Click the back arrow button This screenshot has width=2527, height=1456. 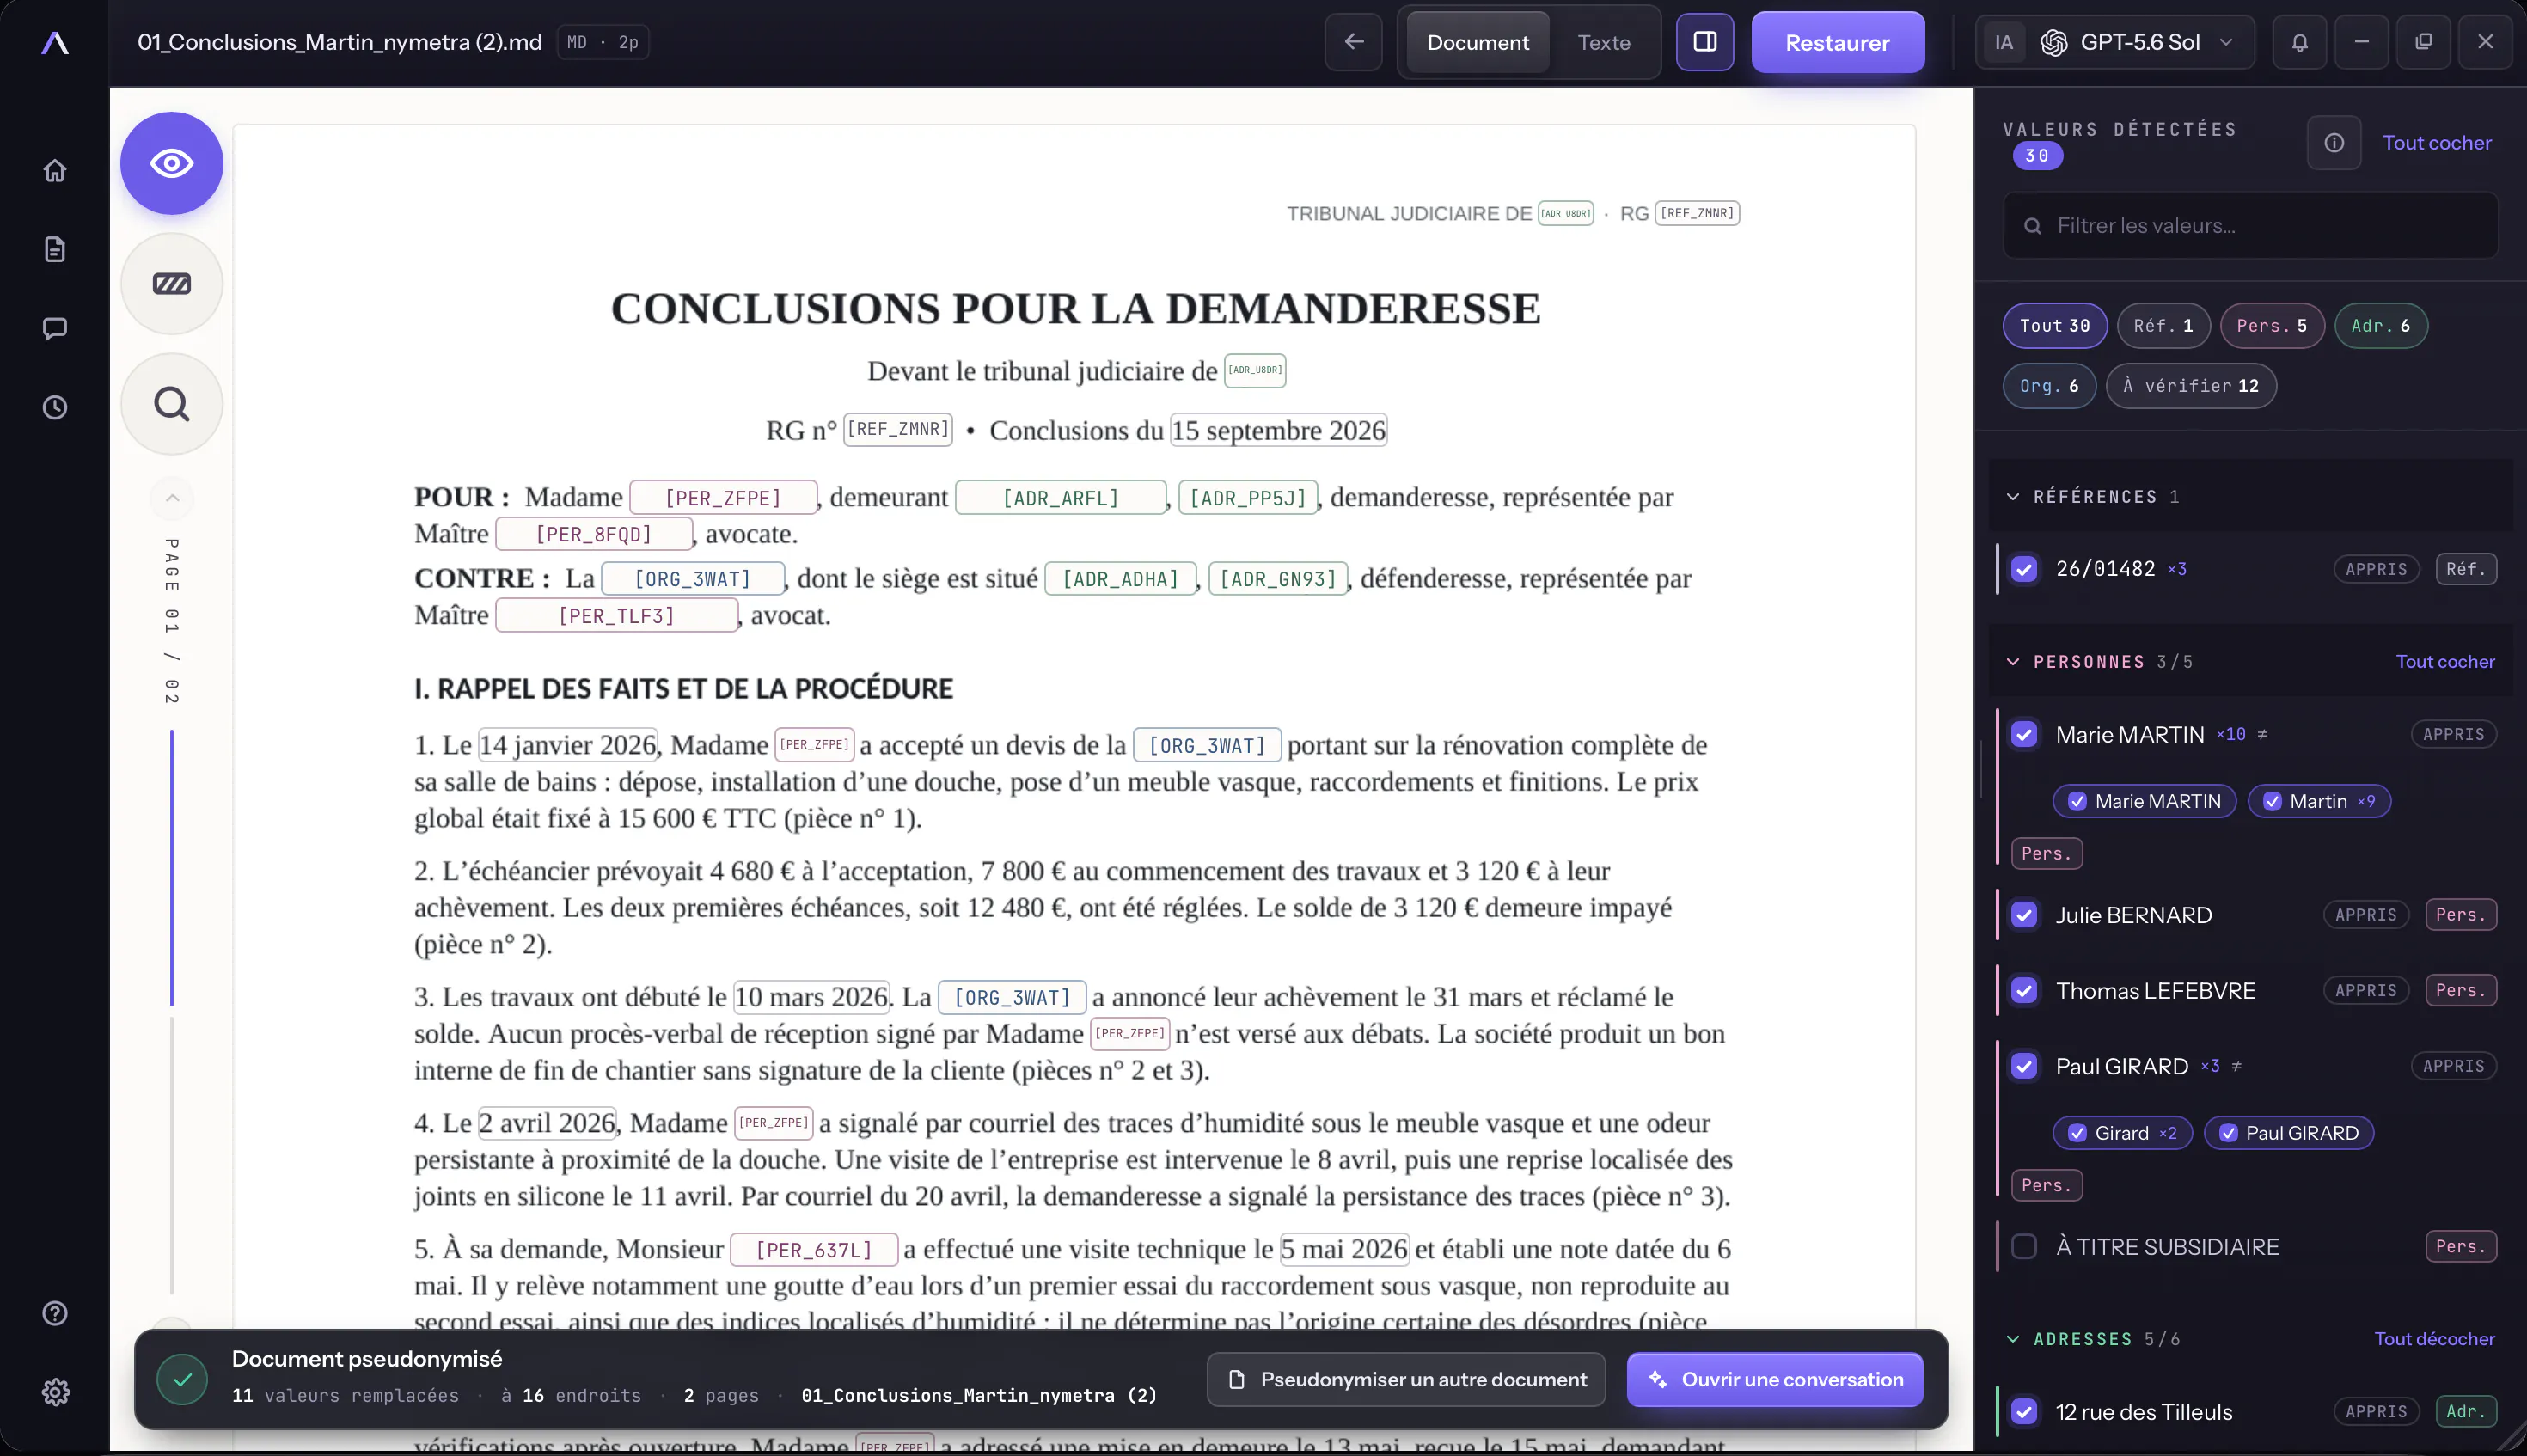tap(1354, 42)
